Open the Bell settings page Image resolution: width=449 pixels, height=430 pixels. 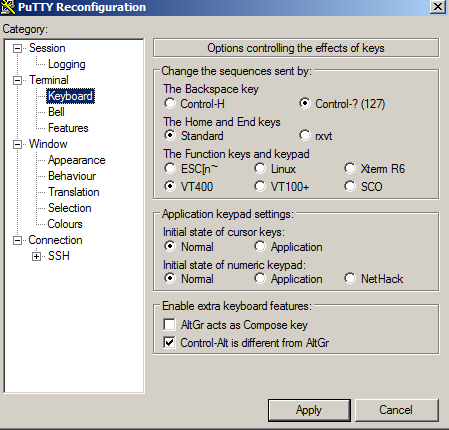click(56, 112)
